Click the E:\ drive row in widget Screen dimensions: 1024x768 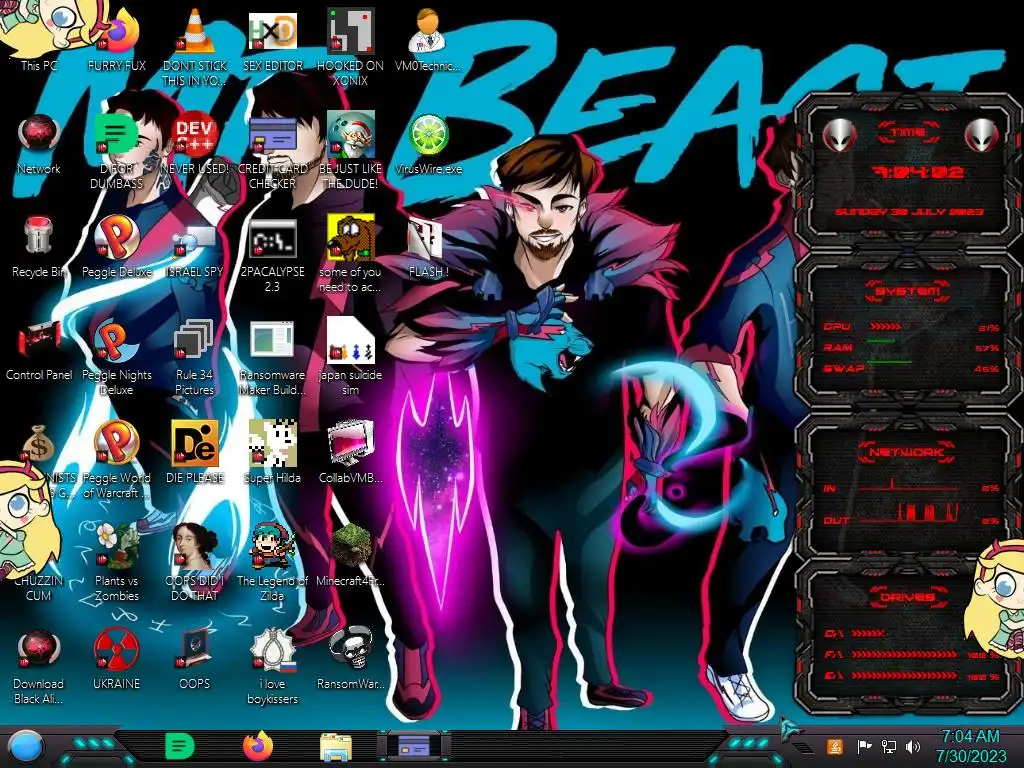(911, 676)
